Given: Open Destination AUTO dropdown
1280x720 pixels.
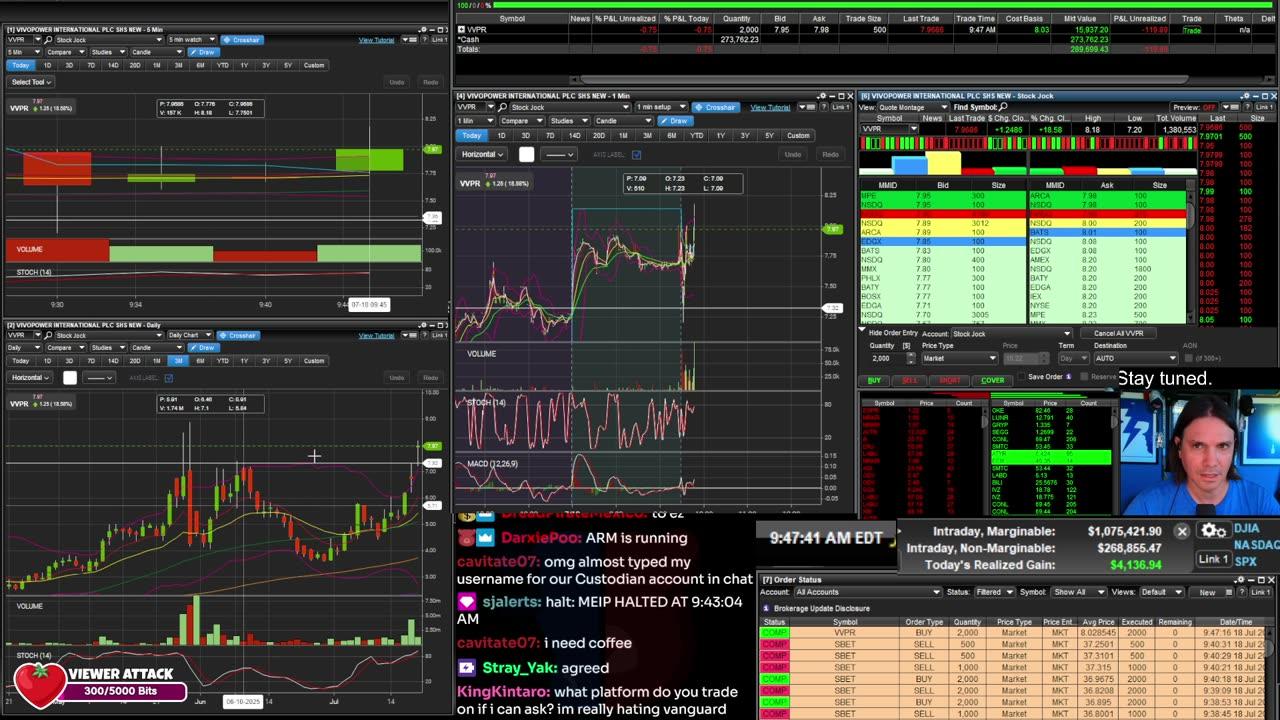Looking at the screenshot, I should tap(1136, 358).
